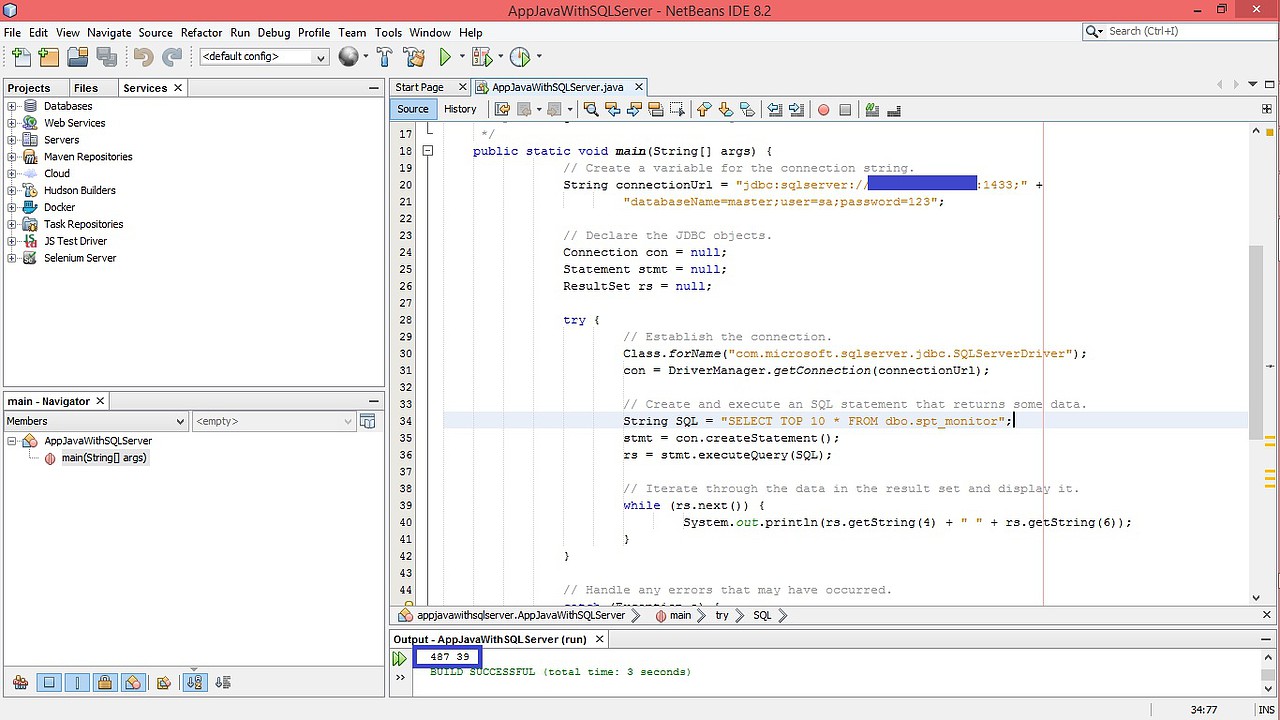Viewport: 1280px width, 720px height.
Task: Toggle Show Inner Classes filter in Navigator
Action: (133, 683)
